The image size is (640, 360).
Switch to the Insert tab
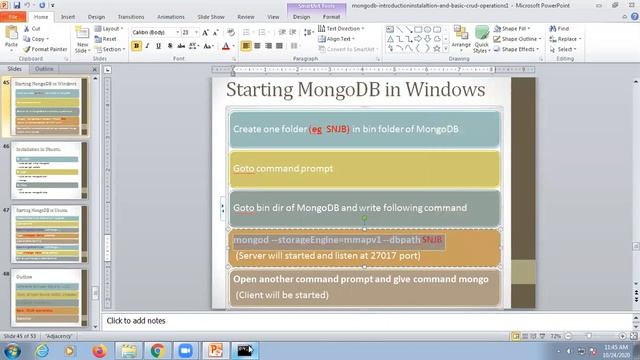68,17
